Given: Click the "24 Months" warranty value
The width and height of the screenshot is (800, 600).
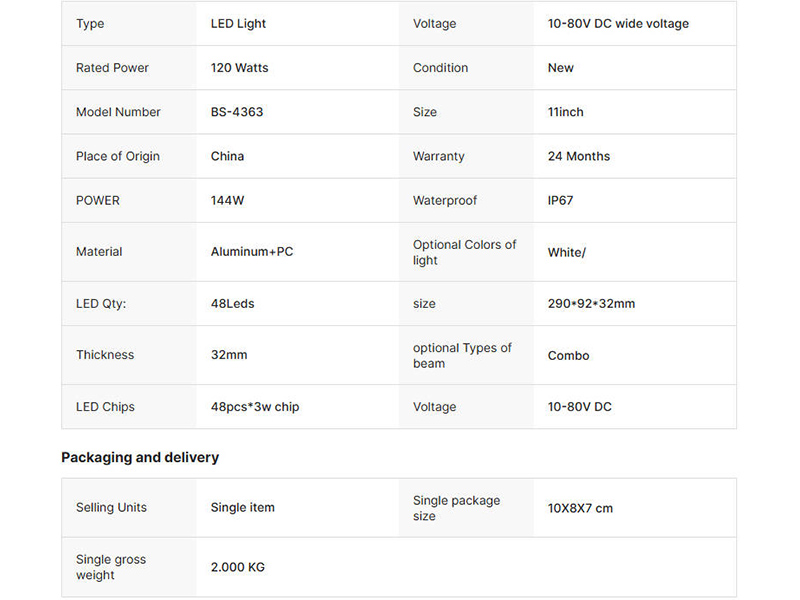Looking at the screenshot, I should pyautogui.click(x=578, y=156).
